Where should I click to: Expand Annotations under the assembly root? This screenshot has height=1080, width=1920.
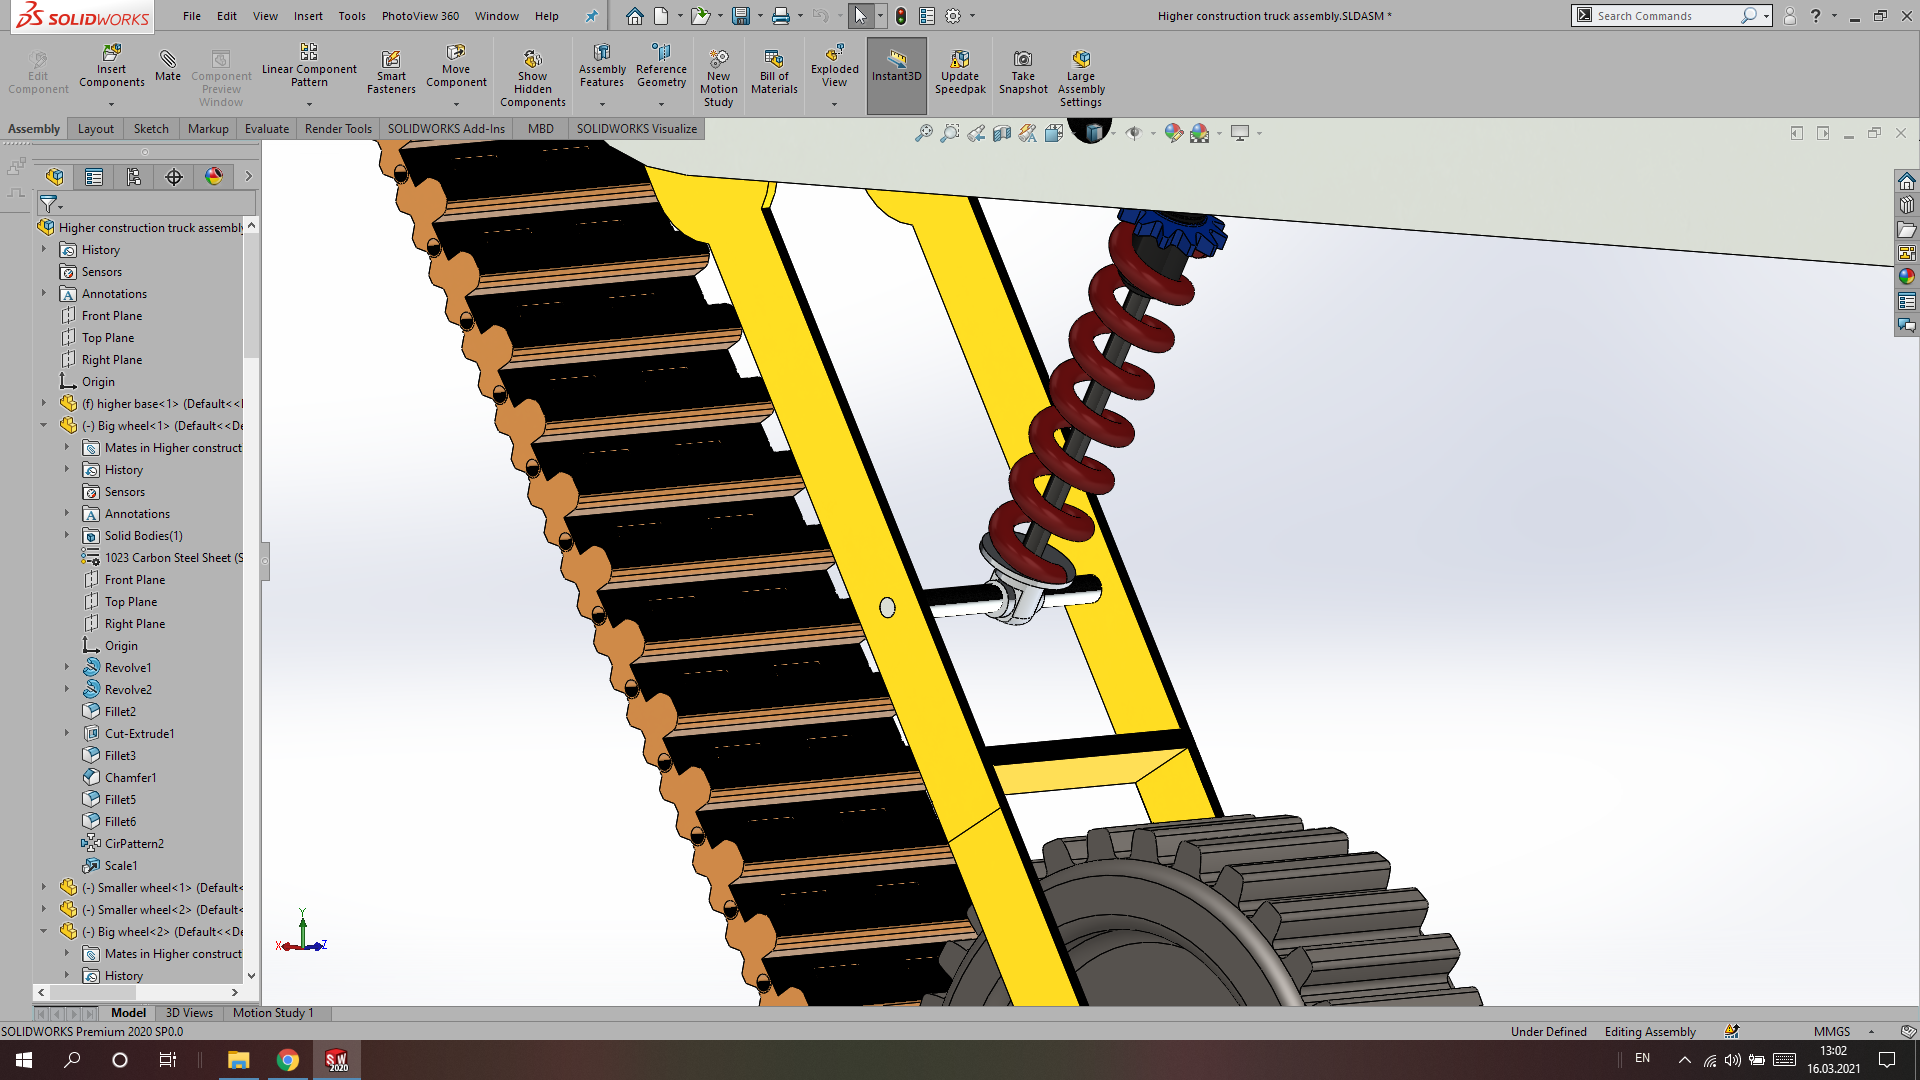pyautogui.click(x=44, y=293)
